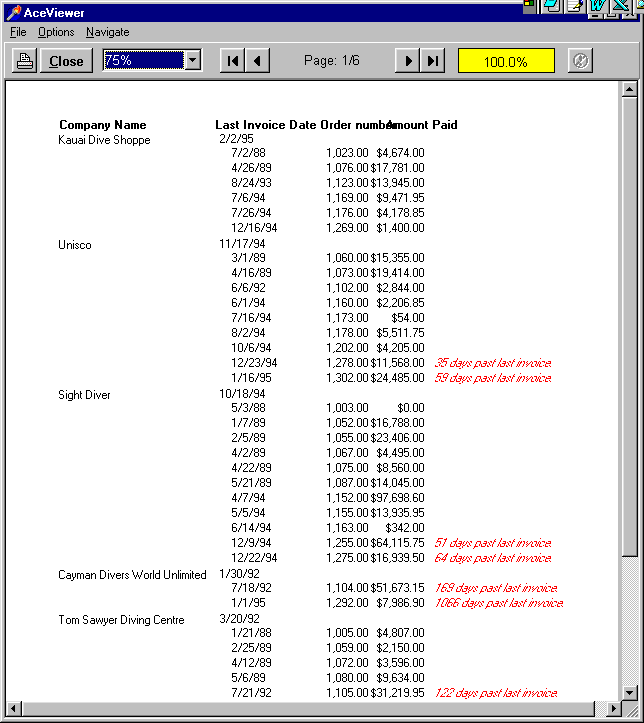
Task: Click the Company Name column header
Action: click(103, 125)
